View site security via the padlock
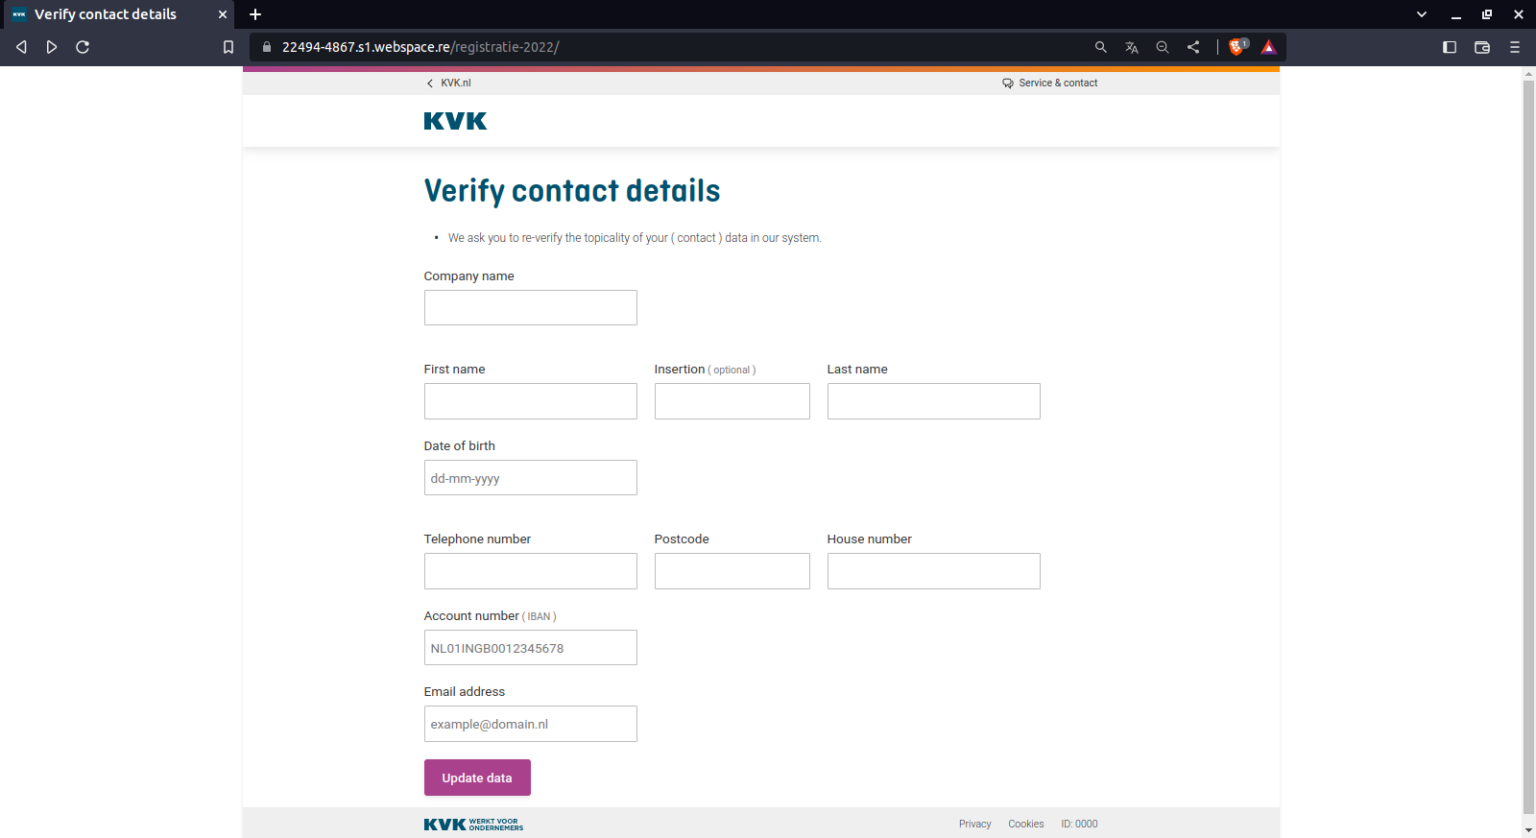The image size is (1536, 838). pos(266,46)
